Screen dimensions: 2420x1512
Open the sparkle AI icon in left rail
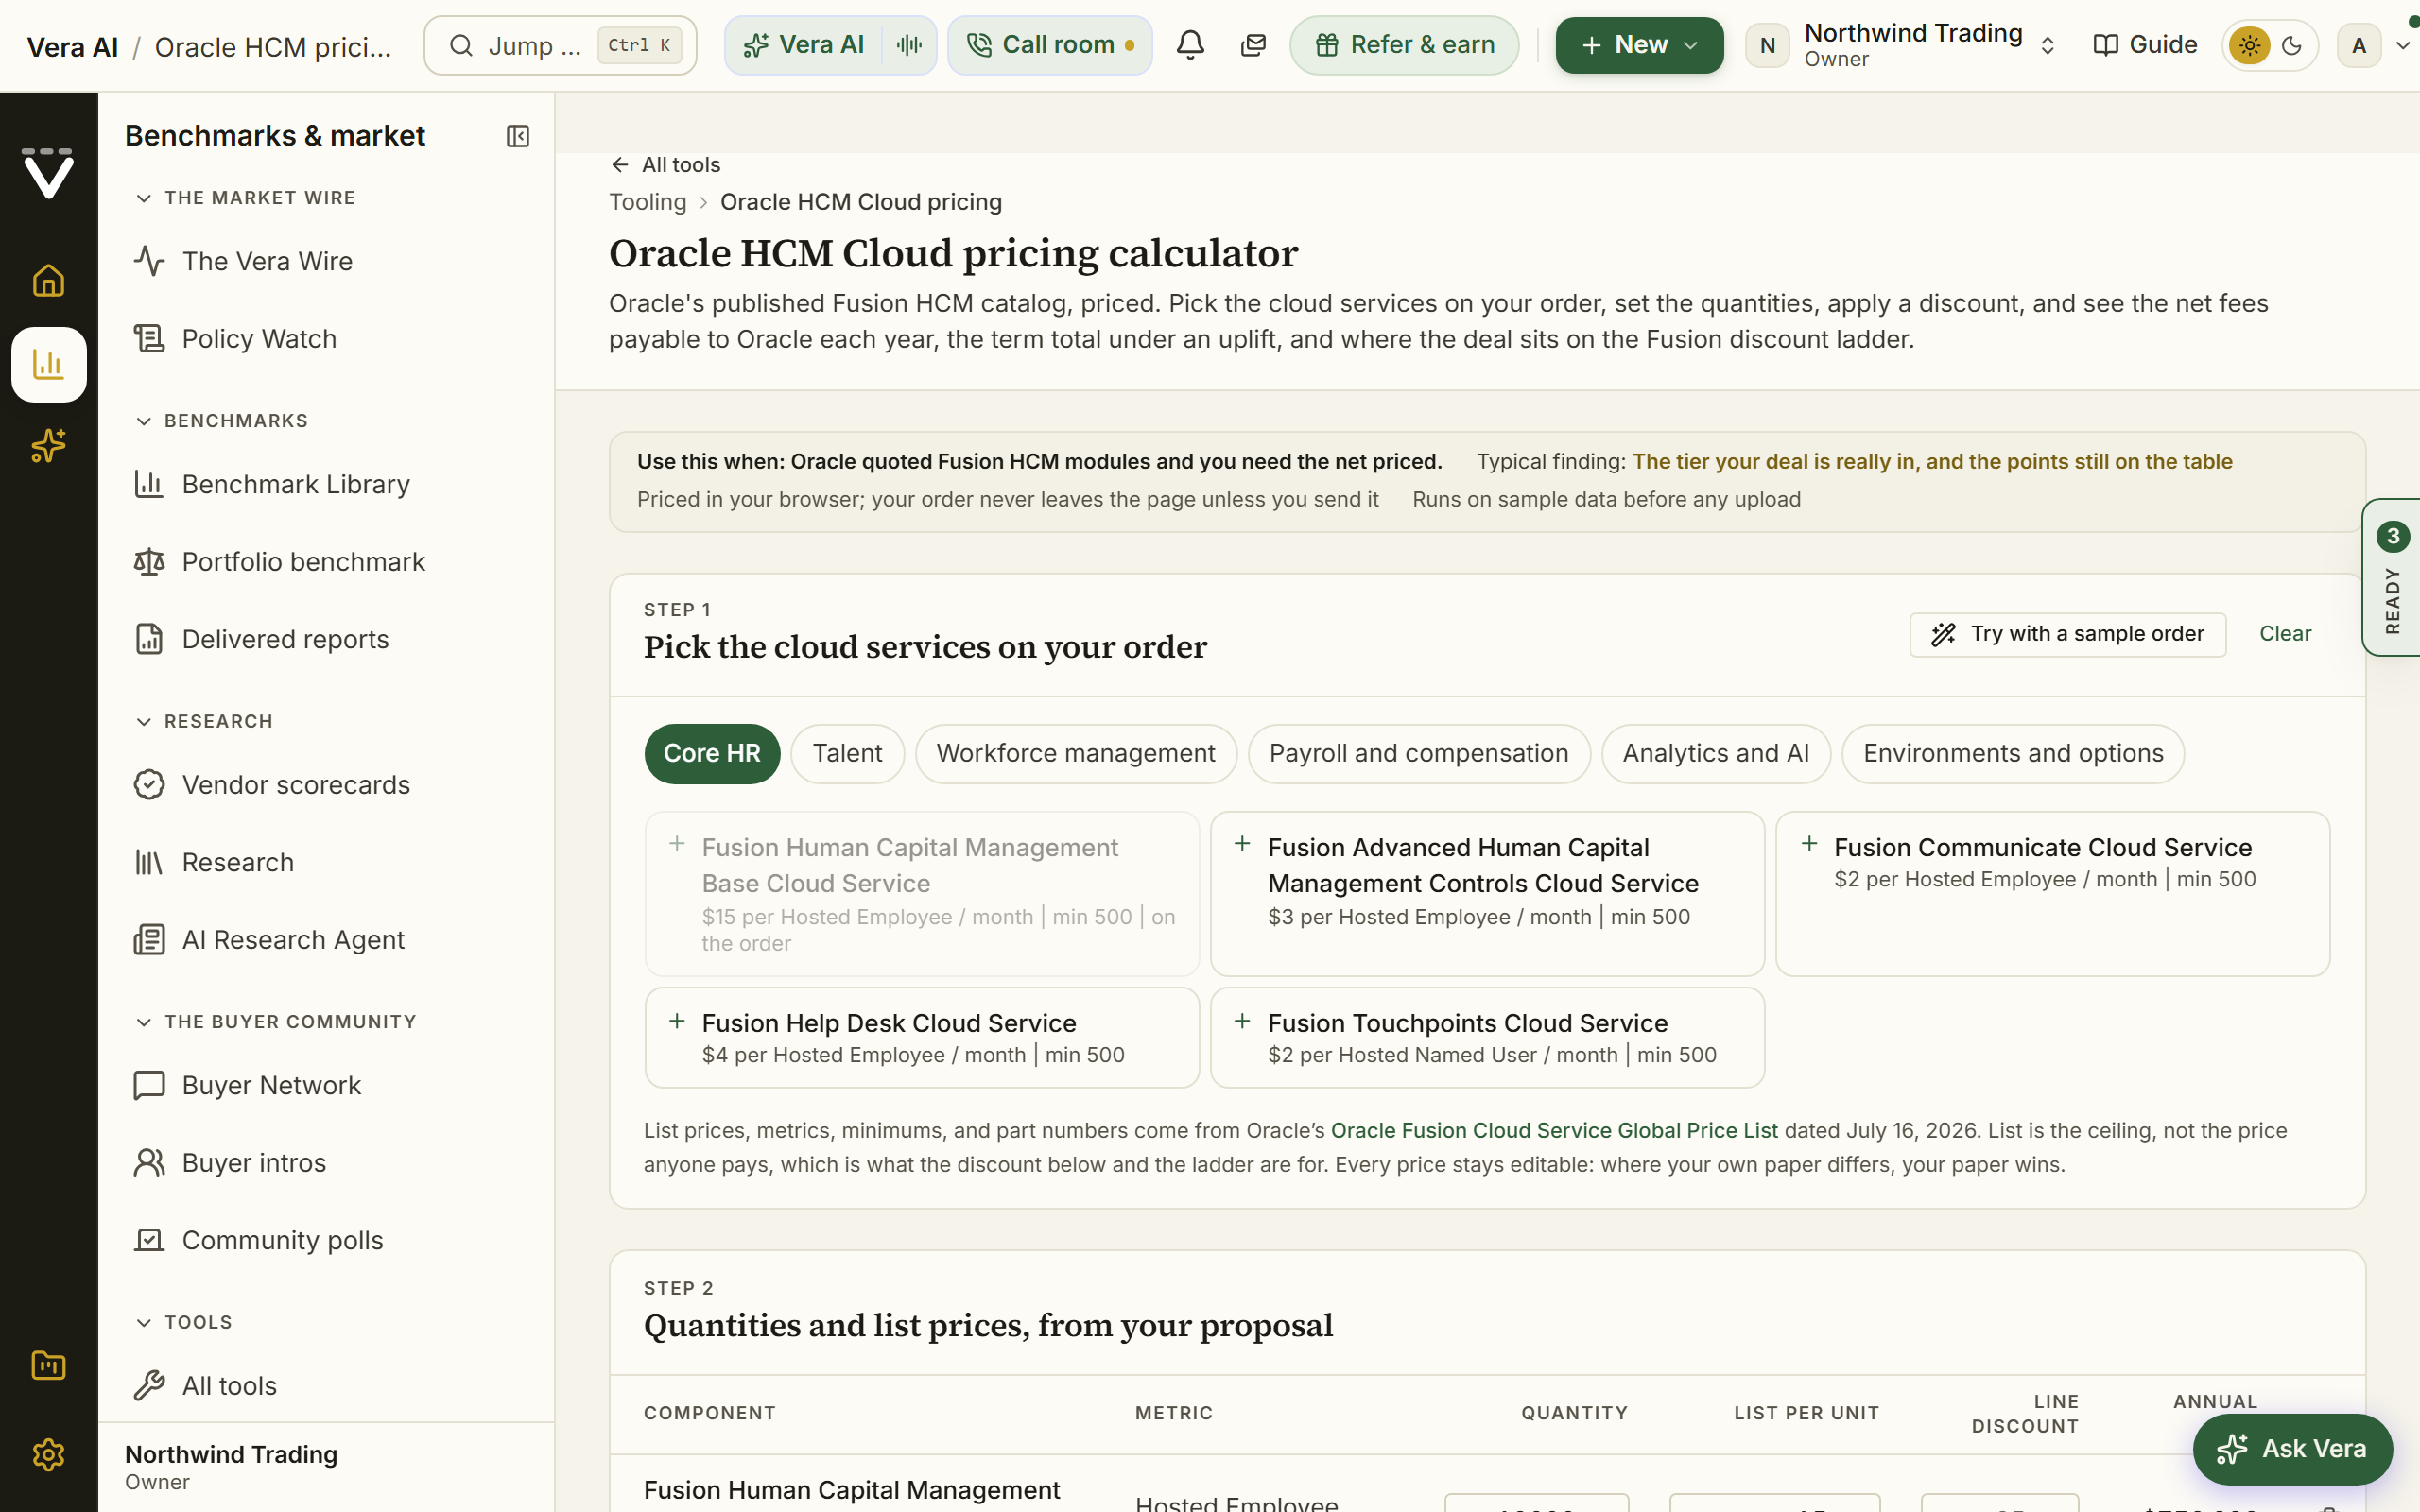(x=48, y=446)
